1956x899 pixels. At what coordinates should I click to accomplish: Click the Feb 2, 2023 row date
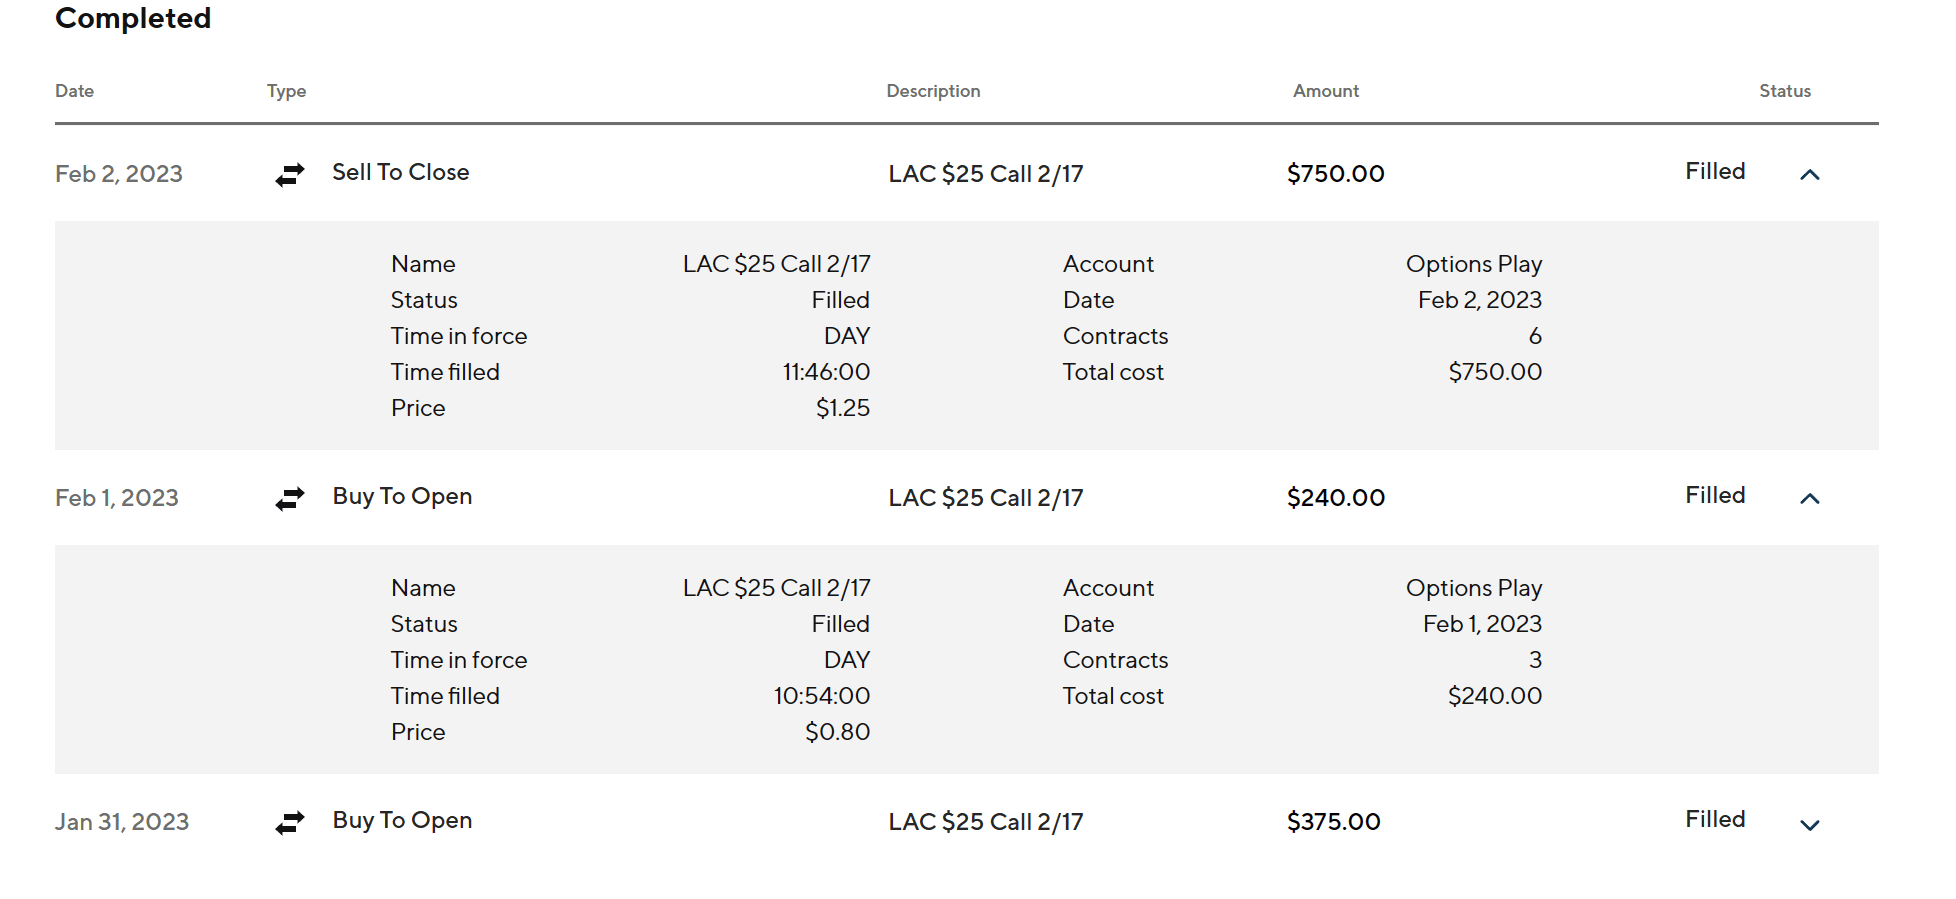(x=119, y=174)
